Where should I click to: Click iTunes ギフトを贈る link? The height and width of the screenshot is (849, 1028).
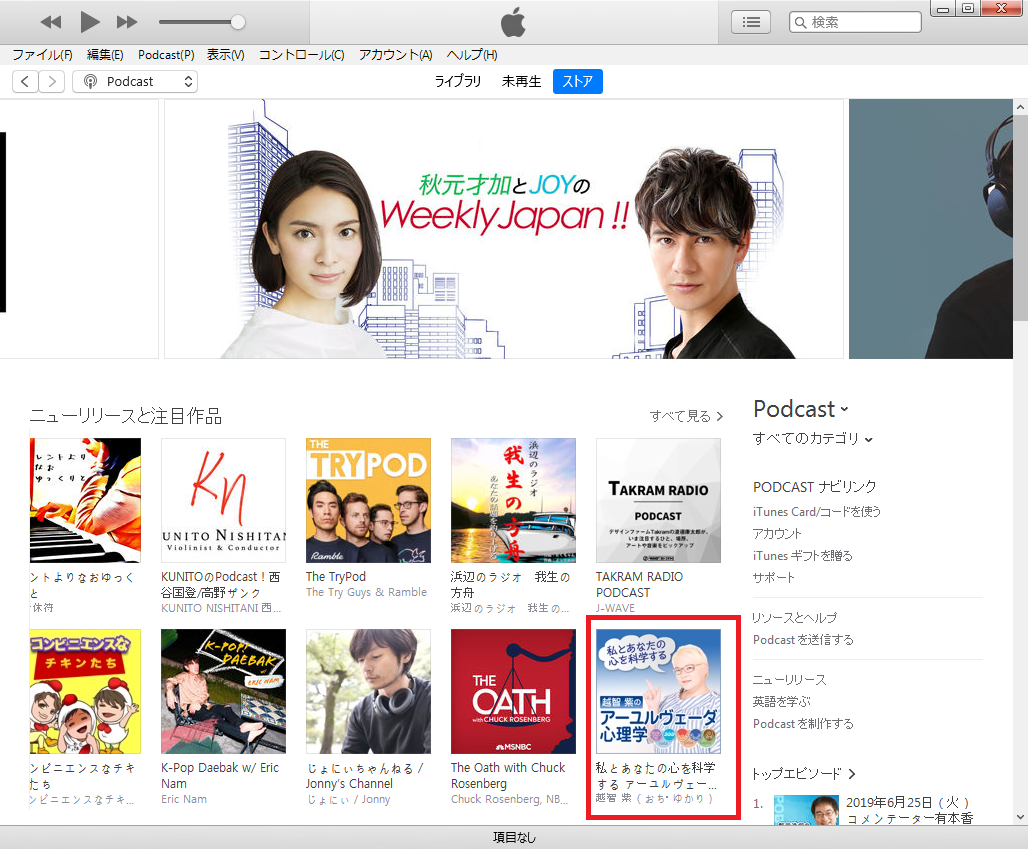[803, 555]
